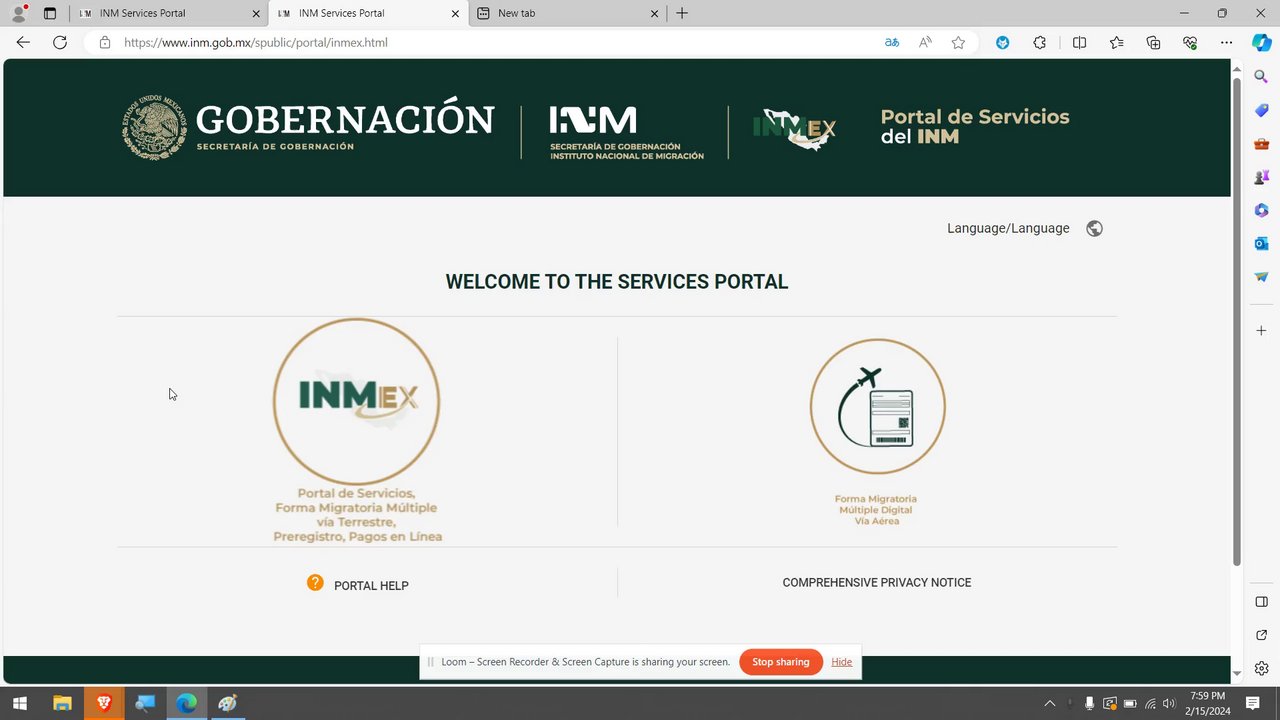
Task: Open the sidebar Microsoft 365 icon
Action: [1262, 210]
